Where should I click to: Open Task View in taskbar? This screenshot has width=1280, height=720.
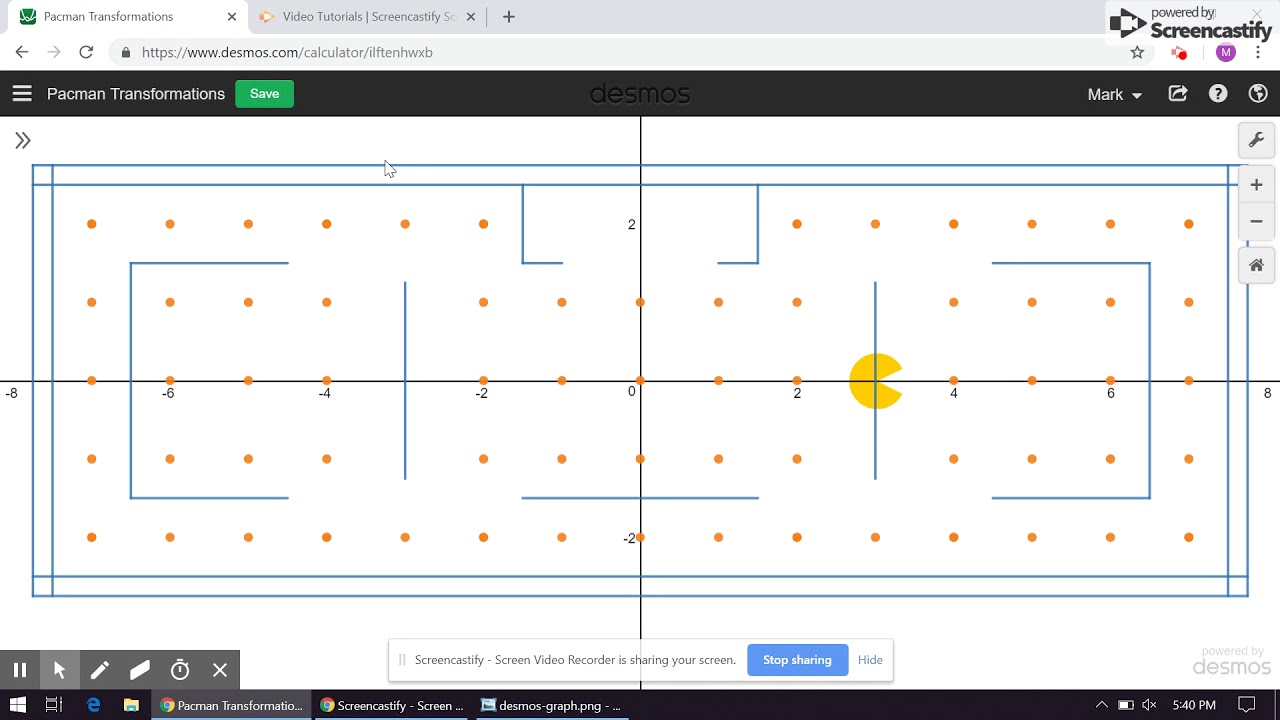pyautogui.click(x=54, y=705)
